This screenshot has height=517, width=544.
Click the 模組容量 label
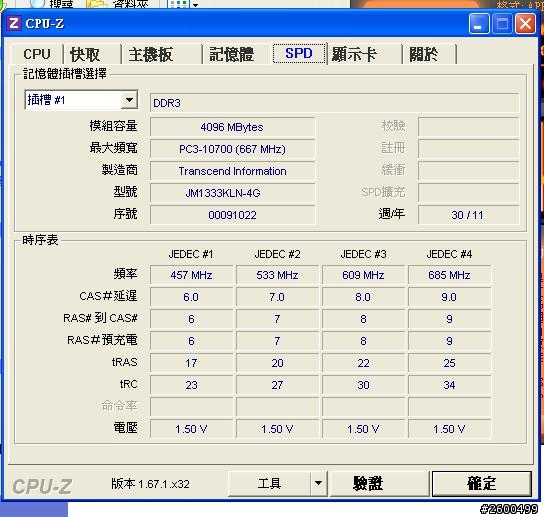pyautogui.click(x=113, y=126)
